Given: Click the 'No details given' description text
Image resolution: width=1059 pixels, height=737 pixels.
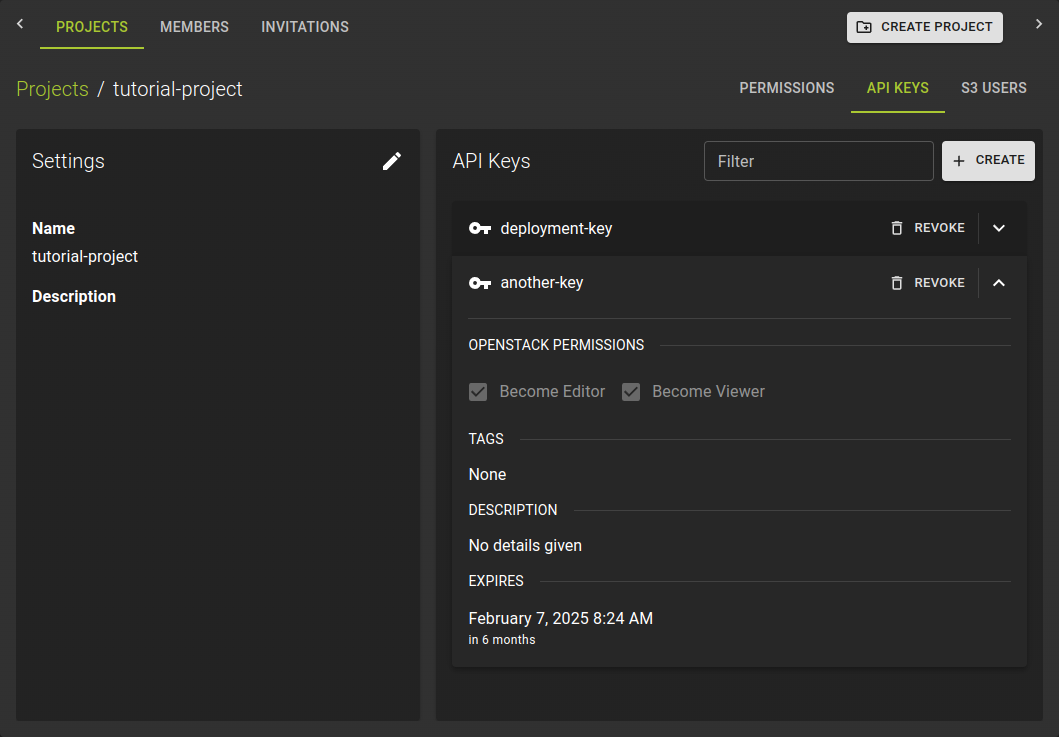Looking at the screenshot, I should 525,546.
